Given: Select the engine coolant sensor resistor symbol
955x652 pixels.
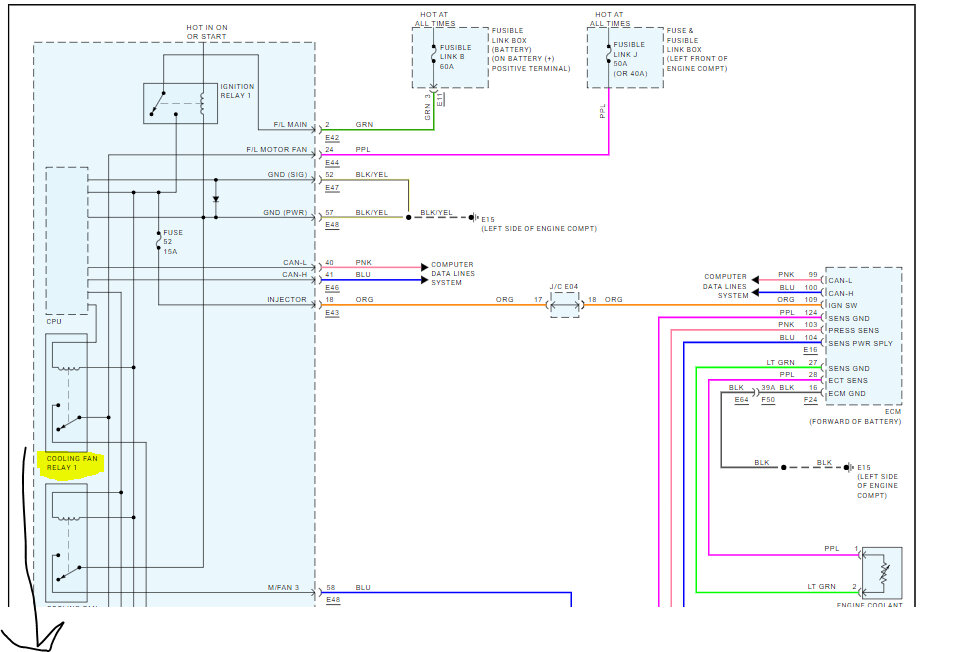Looking at the screenshot, I should (882, 573).
